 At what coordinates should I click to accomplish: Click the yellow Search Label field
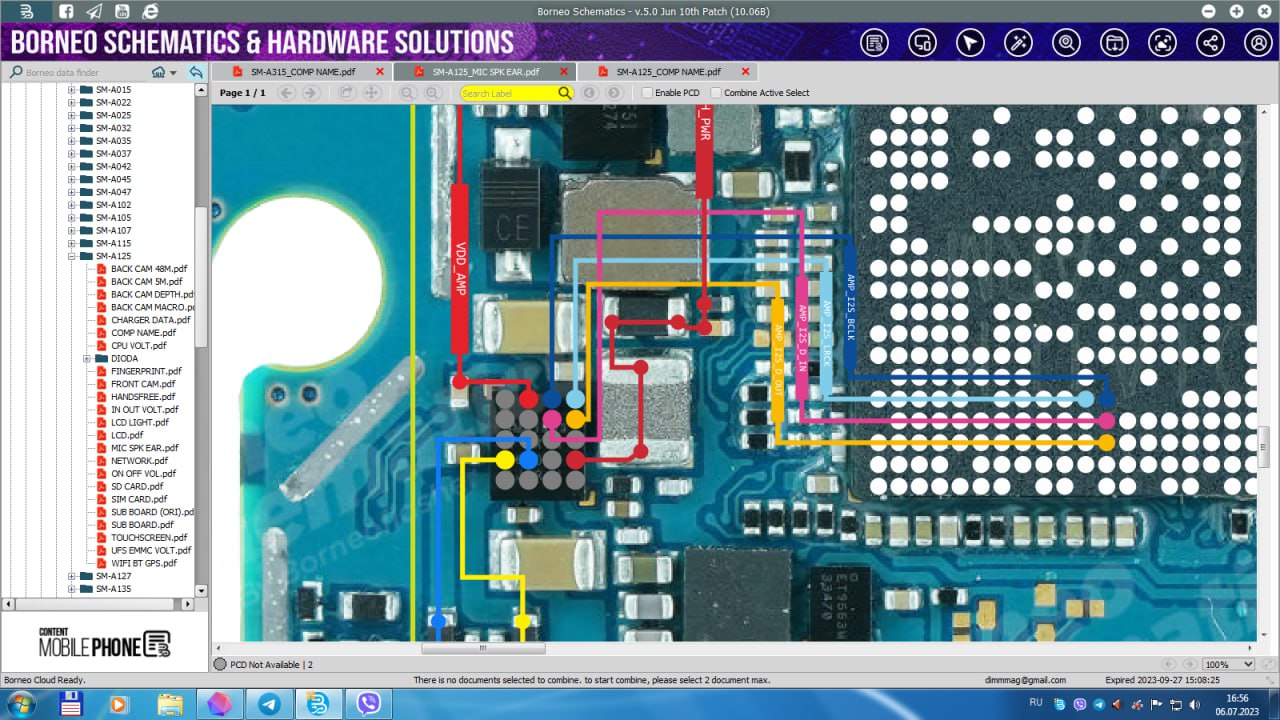tap(509, 93)
